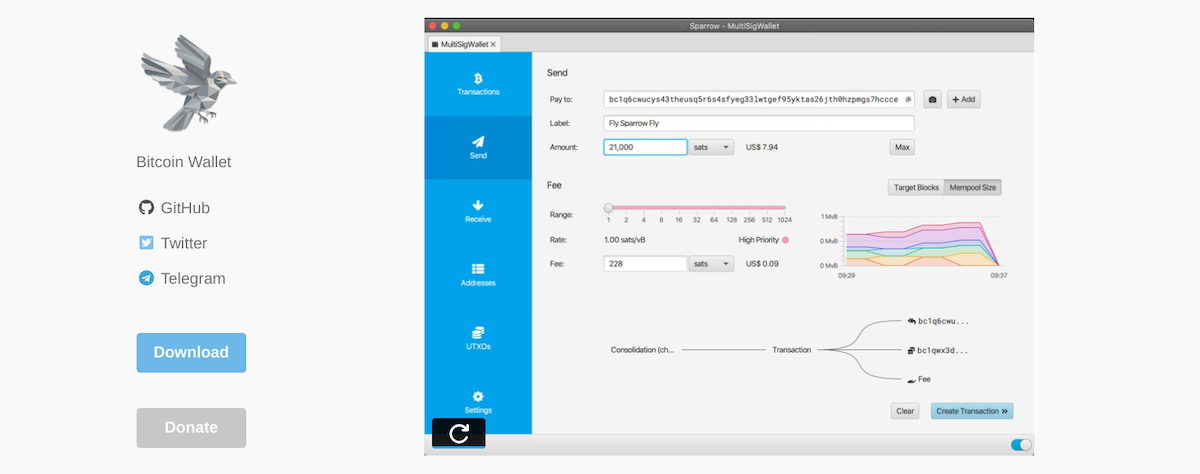Click the Donate button
1200x474 pixels.
pyautogui.click(x=191, y=427)
